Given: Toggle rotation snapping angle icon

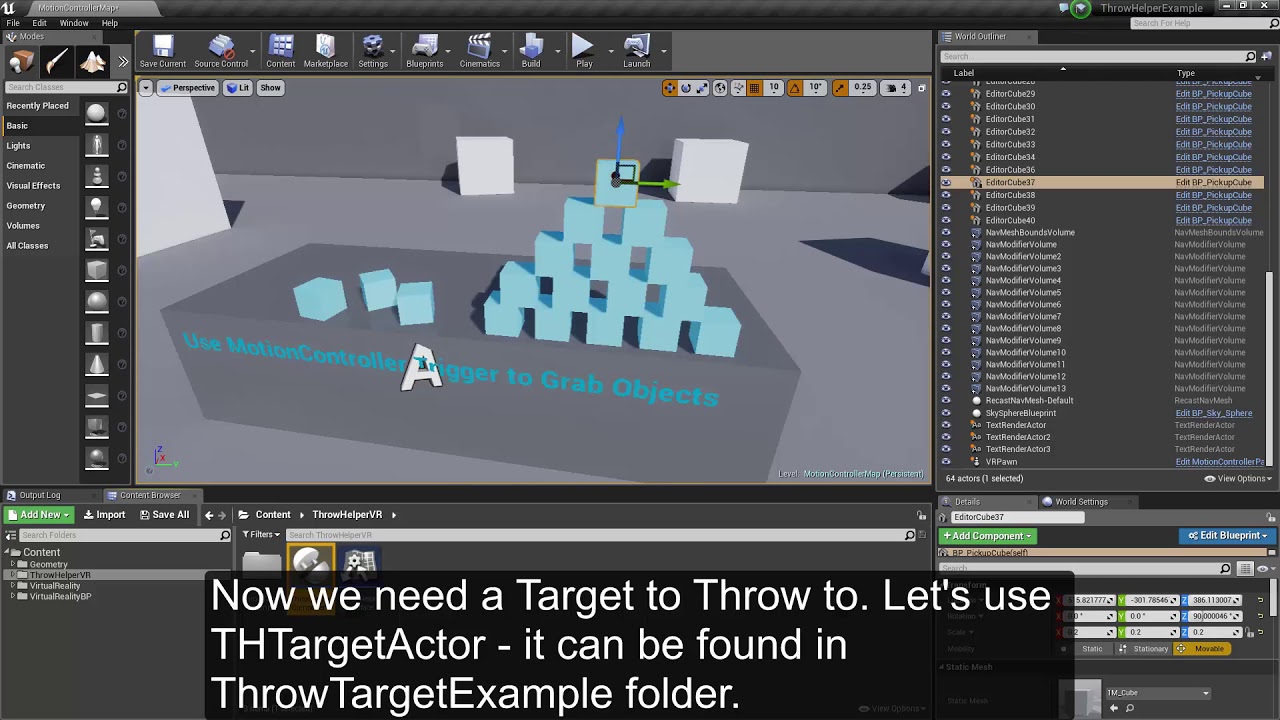Looking at the screenshot, I should click(x=795, y=88).
